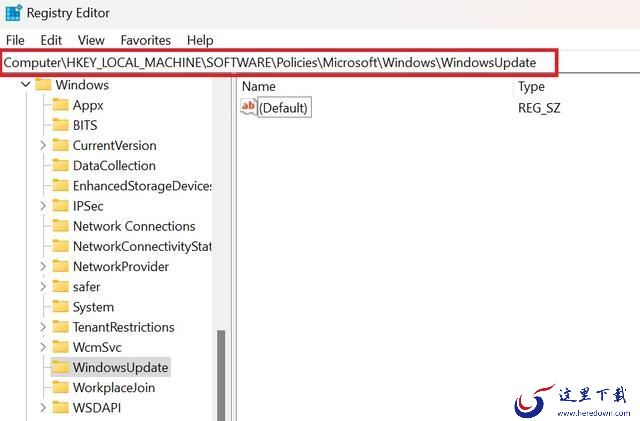Viewport: 640px width, 421px height.
Task: Select the IPSec key label
Action: point(88,206)
